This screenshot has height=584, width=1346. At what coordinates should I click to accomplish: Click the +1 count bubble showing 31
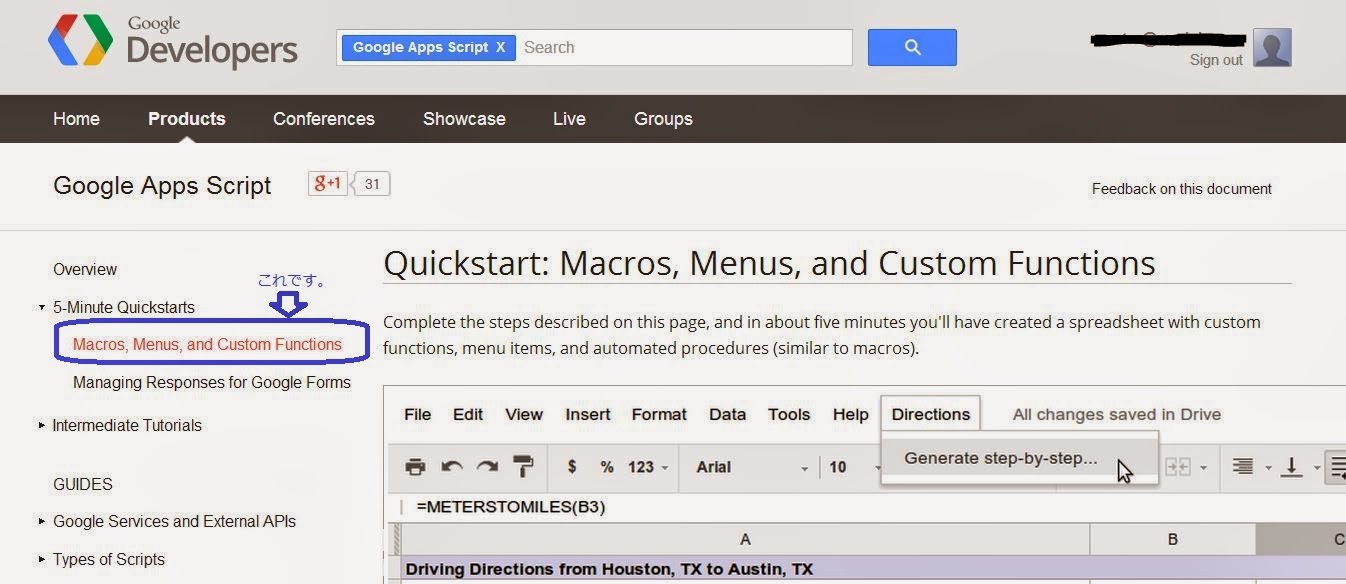coord(372,184)
